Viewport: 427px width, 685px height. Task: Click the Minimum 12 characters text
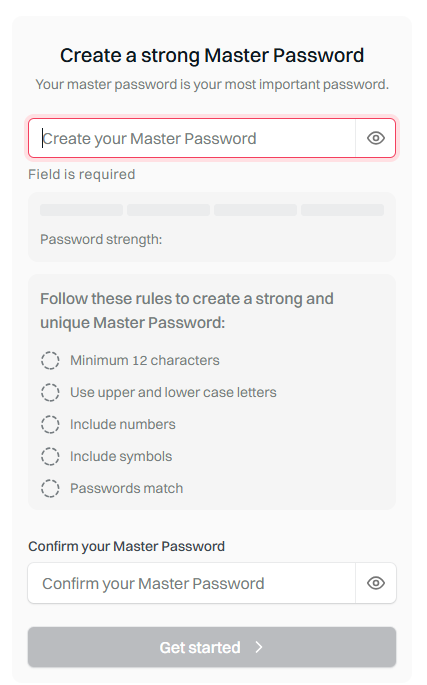(x=145, y=360)
